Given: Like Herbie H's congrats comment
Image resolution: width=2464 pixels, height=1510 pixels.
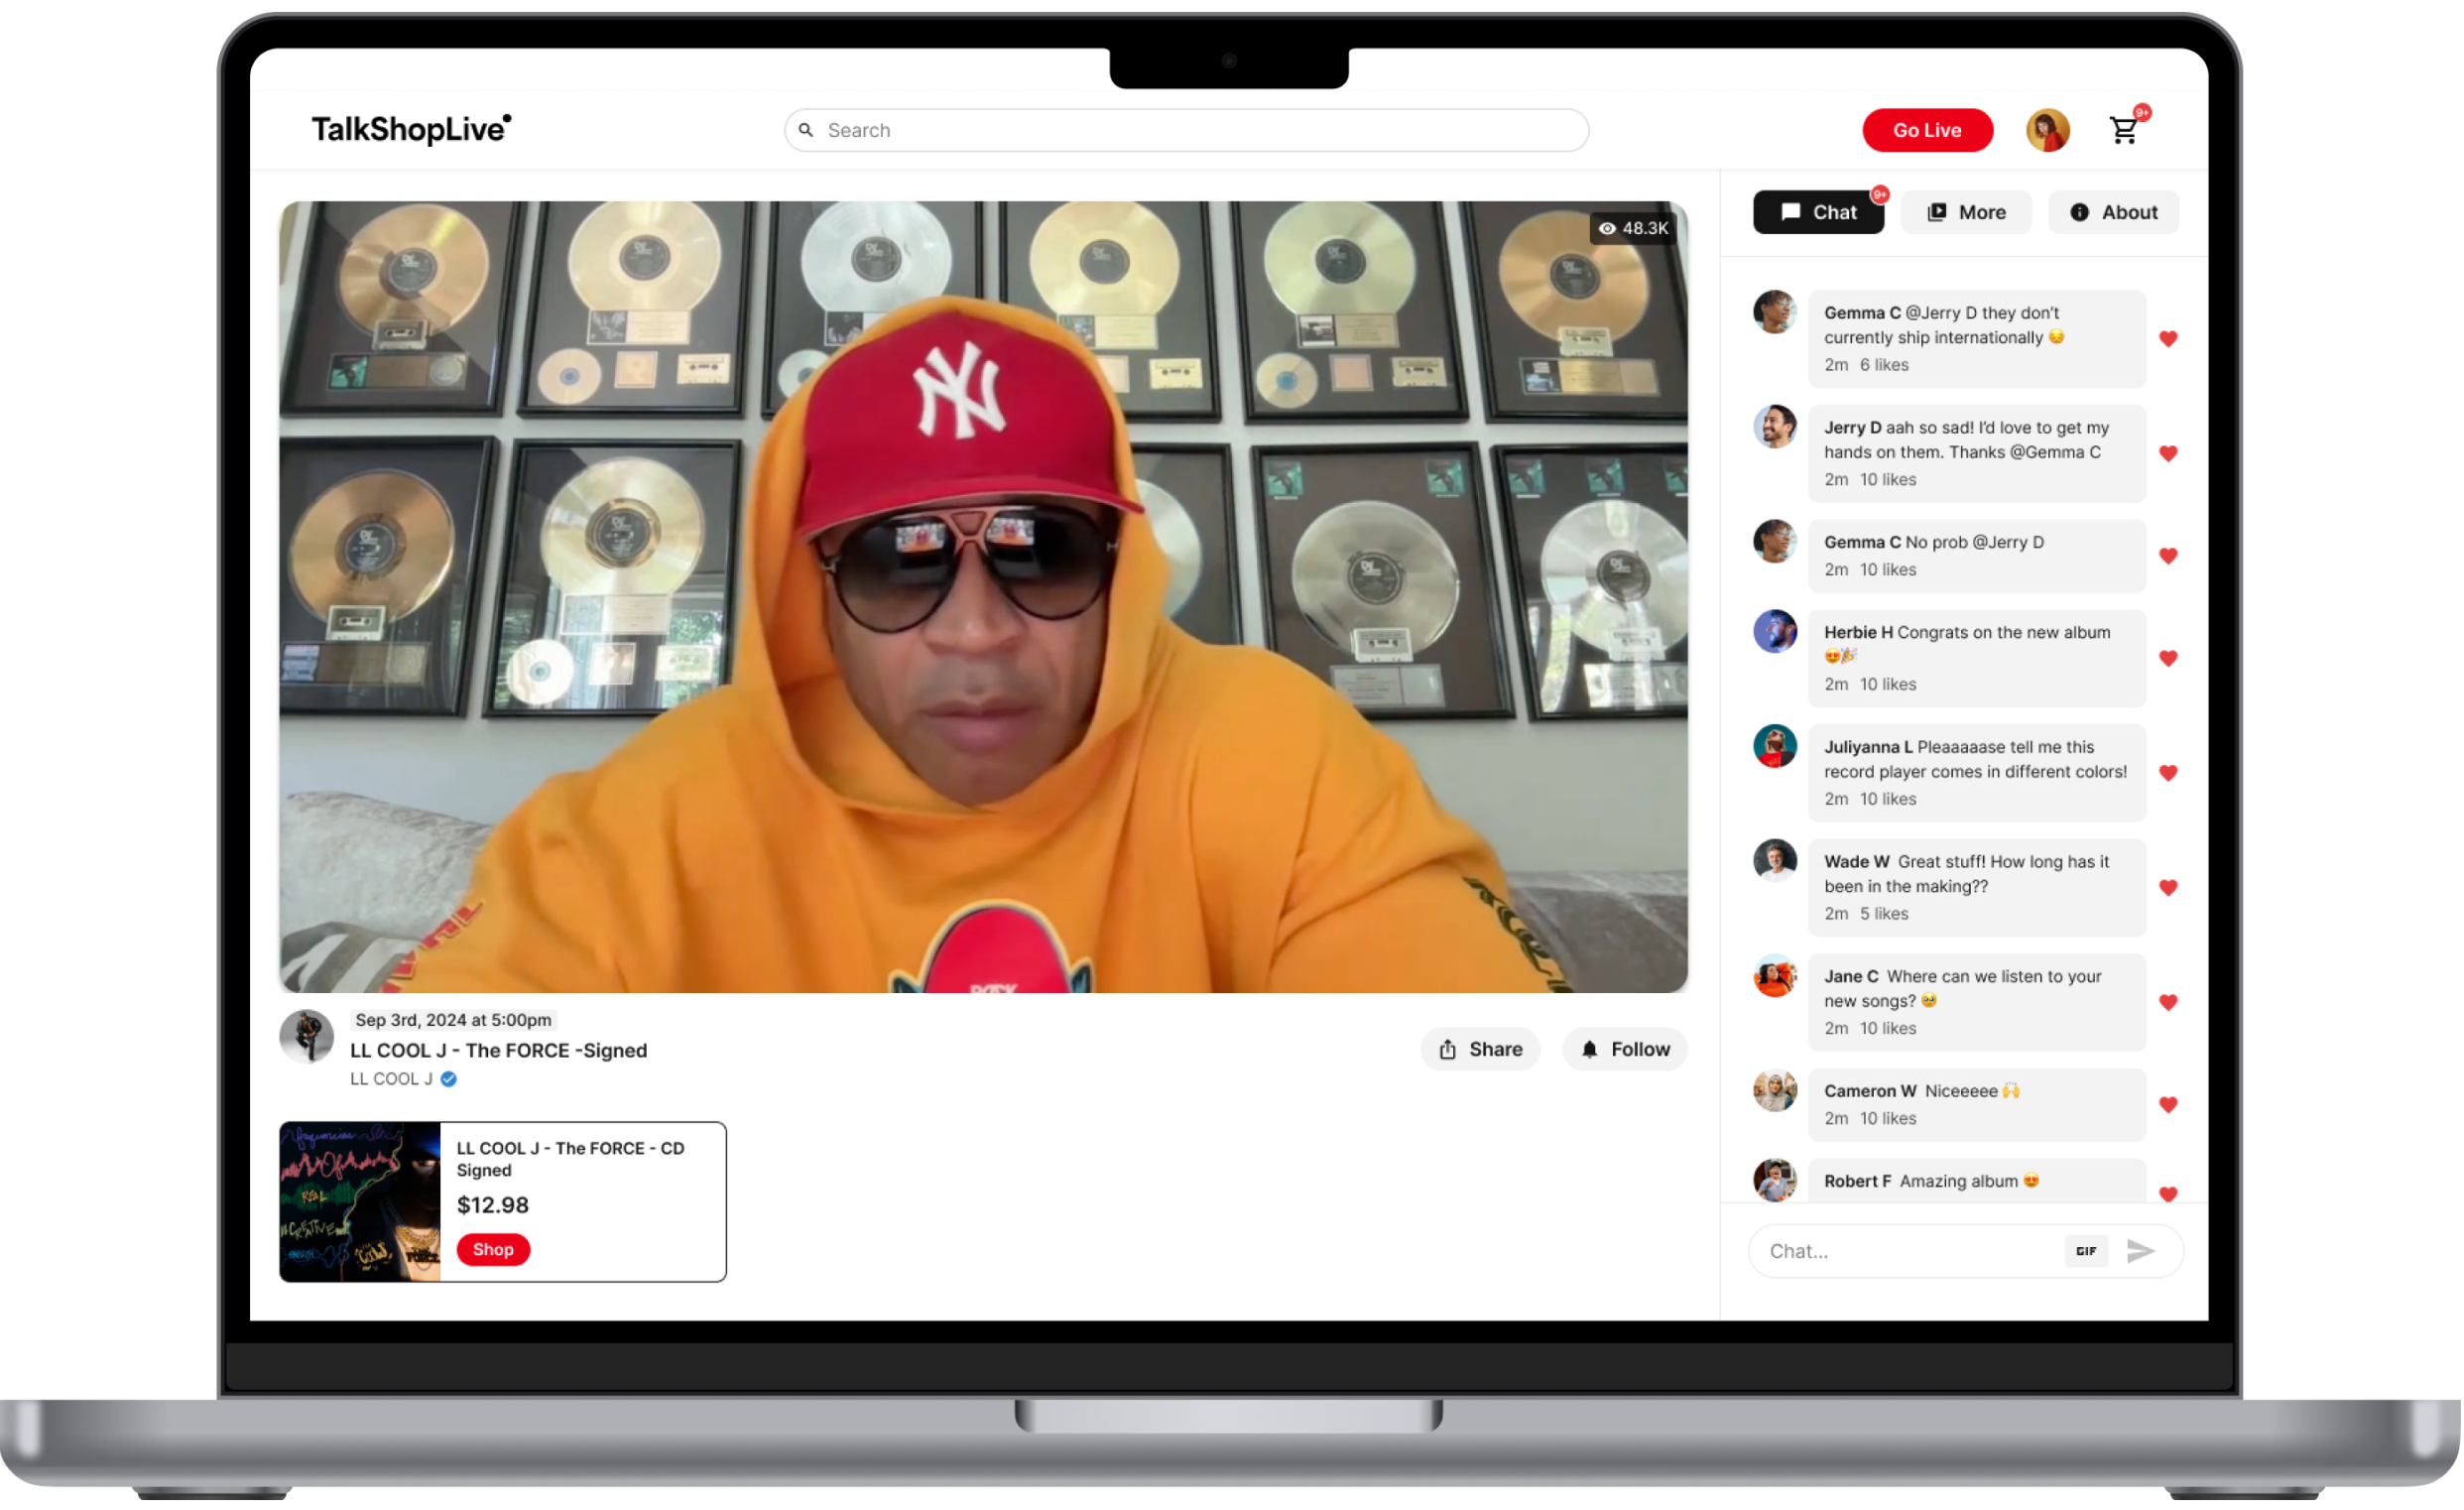Looking at the screenshot, I should point(2169,659).
